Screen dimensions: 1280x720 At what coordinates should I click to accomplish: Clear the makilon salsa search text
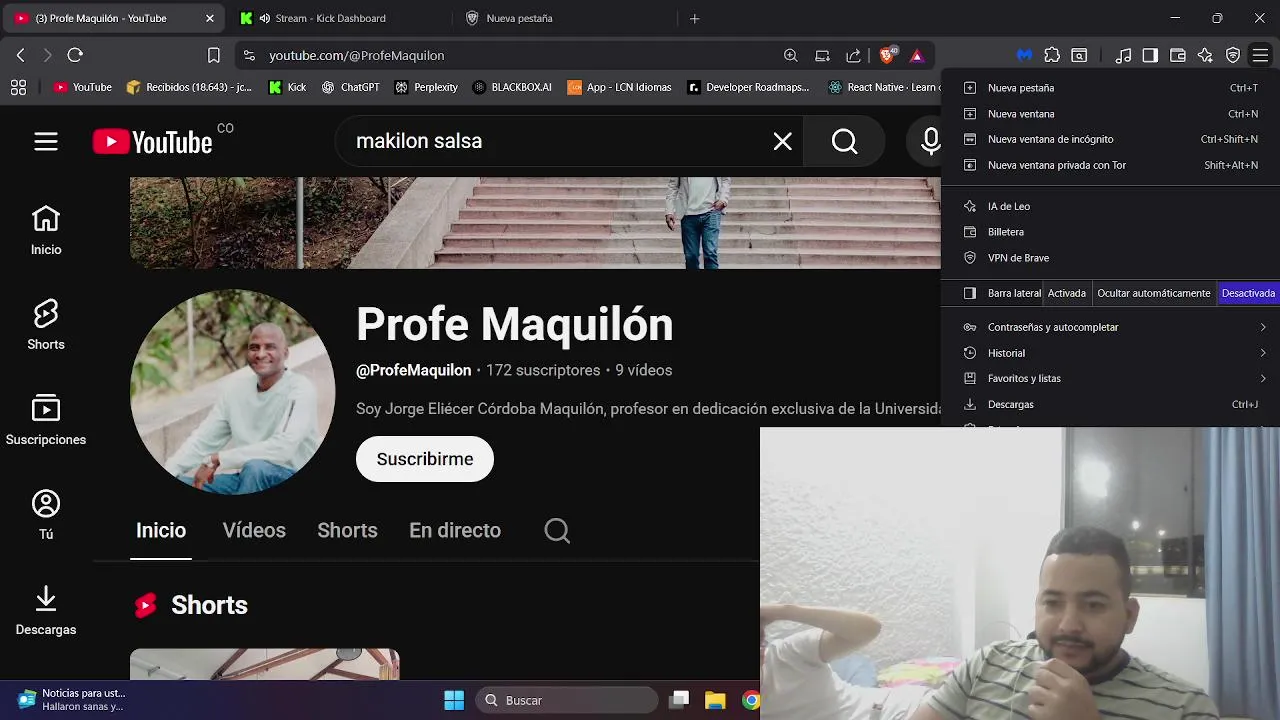782,142
